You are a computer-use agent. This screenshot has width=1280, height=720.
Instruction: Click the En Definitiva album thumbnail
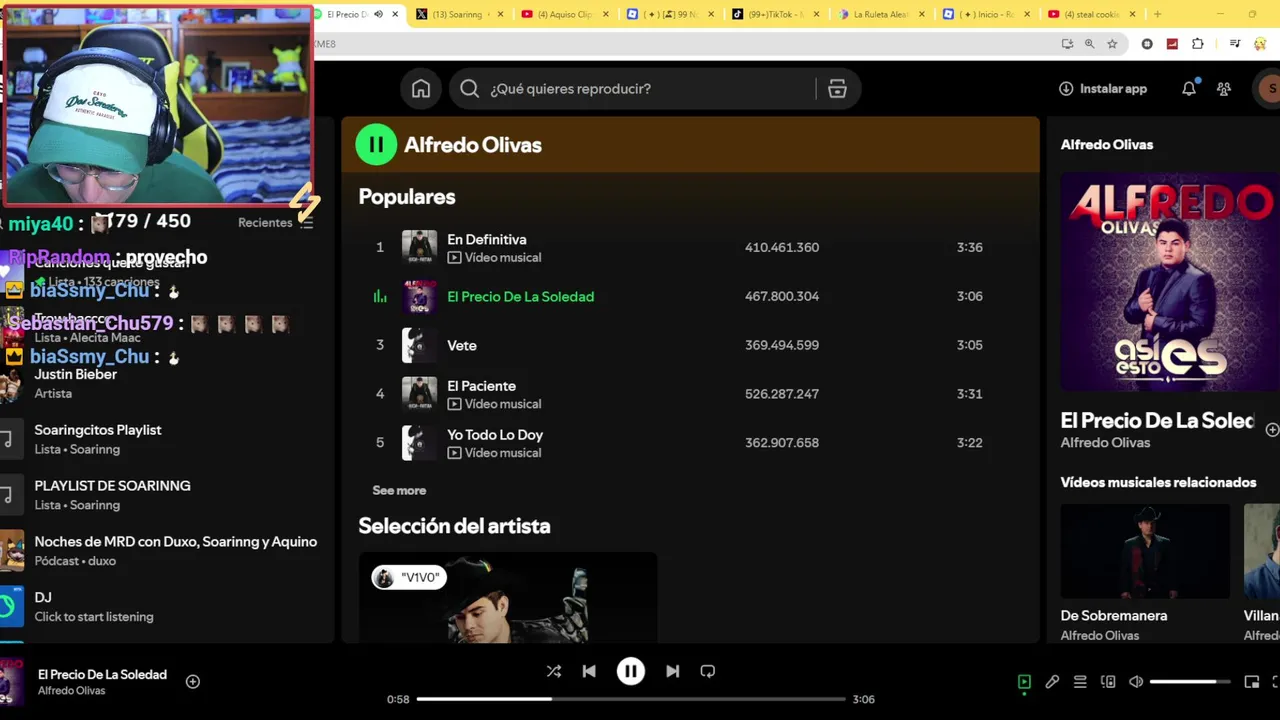point(419,248)
